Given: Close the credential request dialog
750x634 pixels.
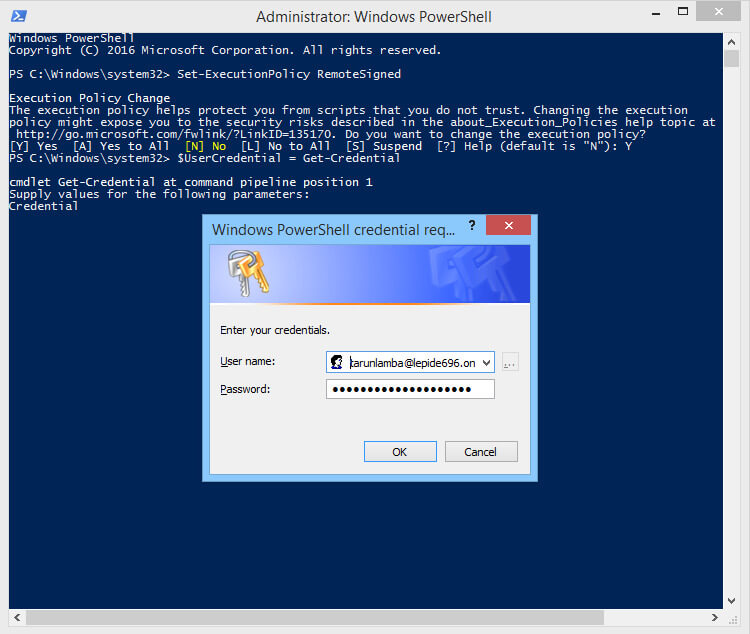Looking at the screenshot, I should pos(508,225).
